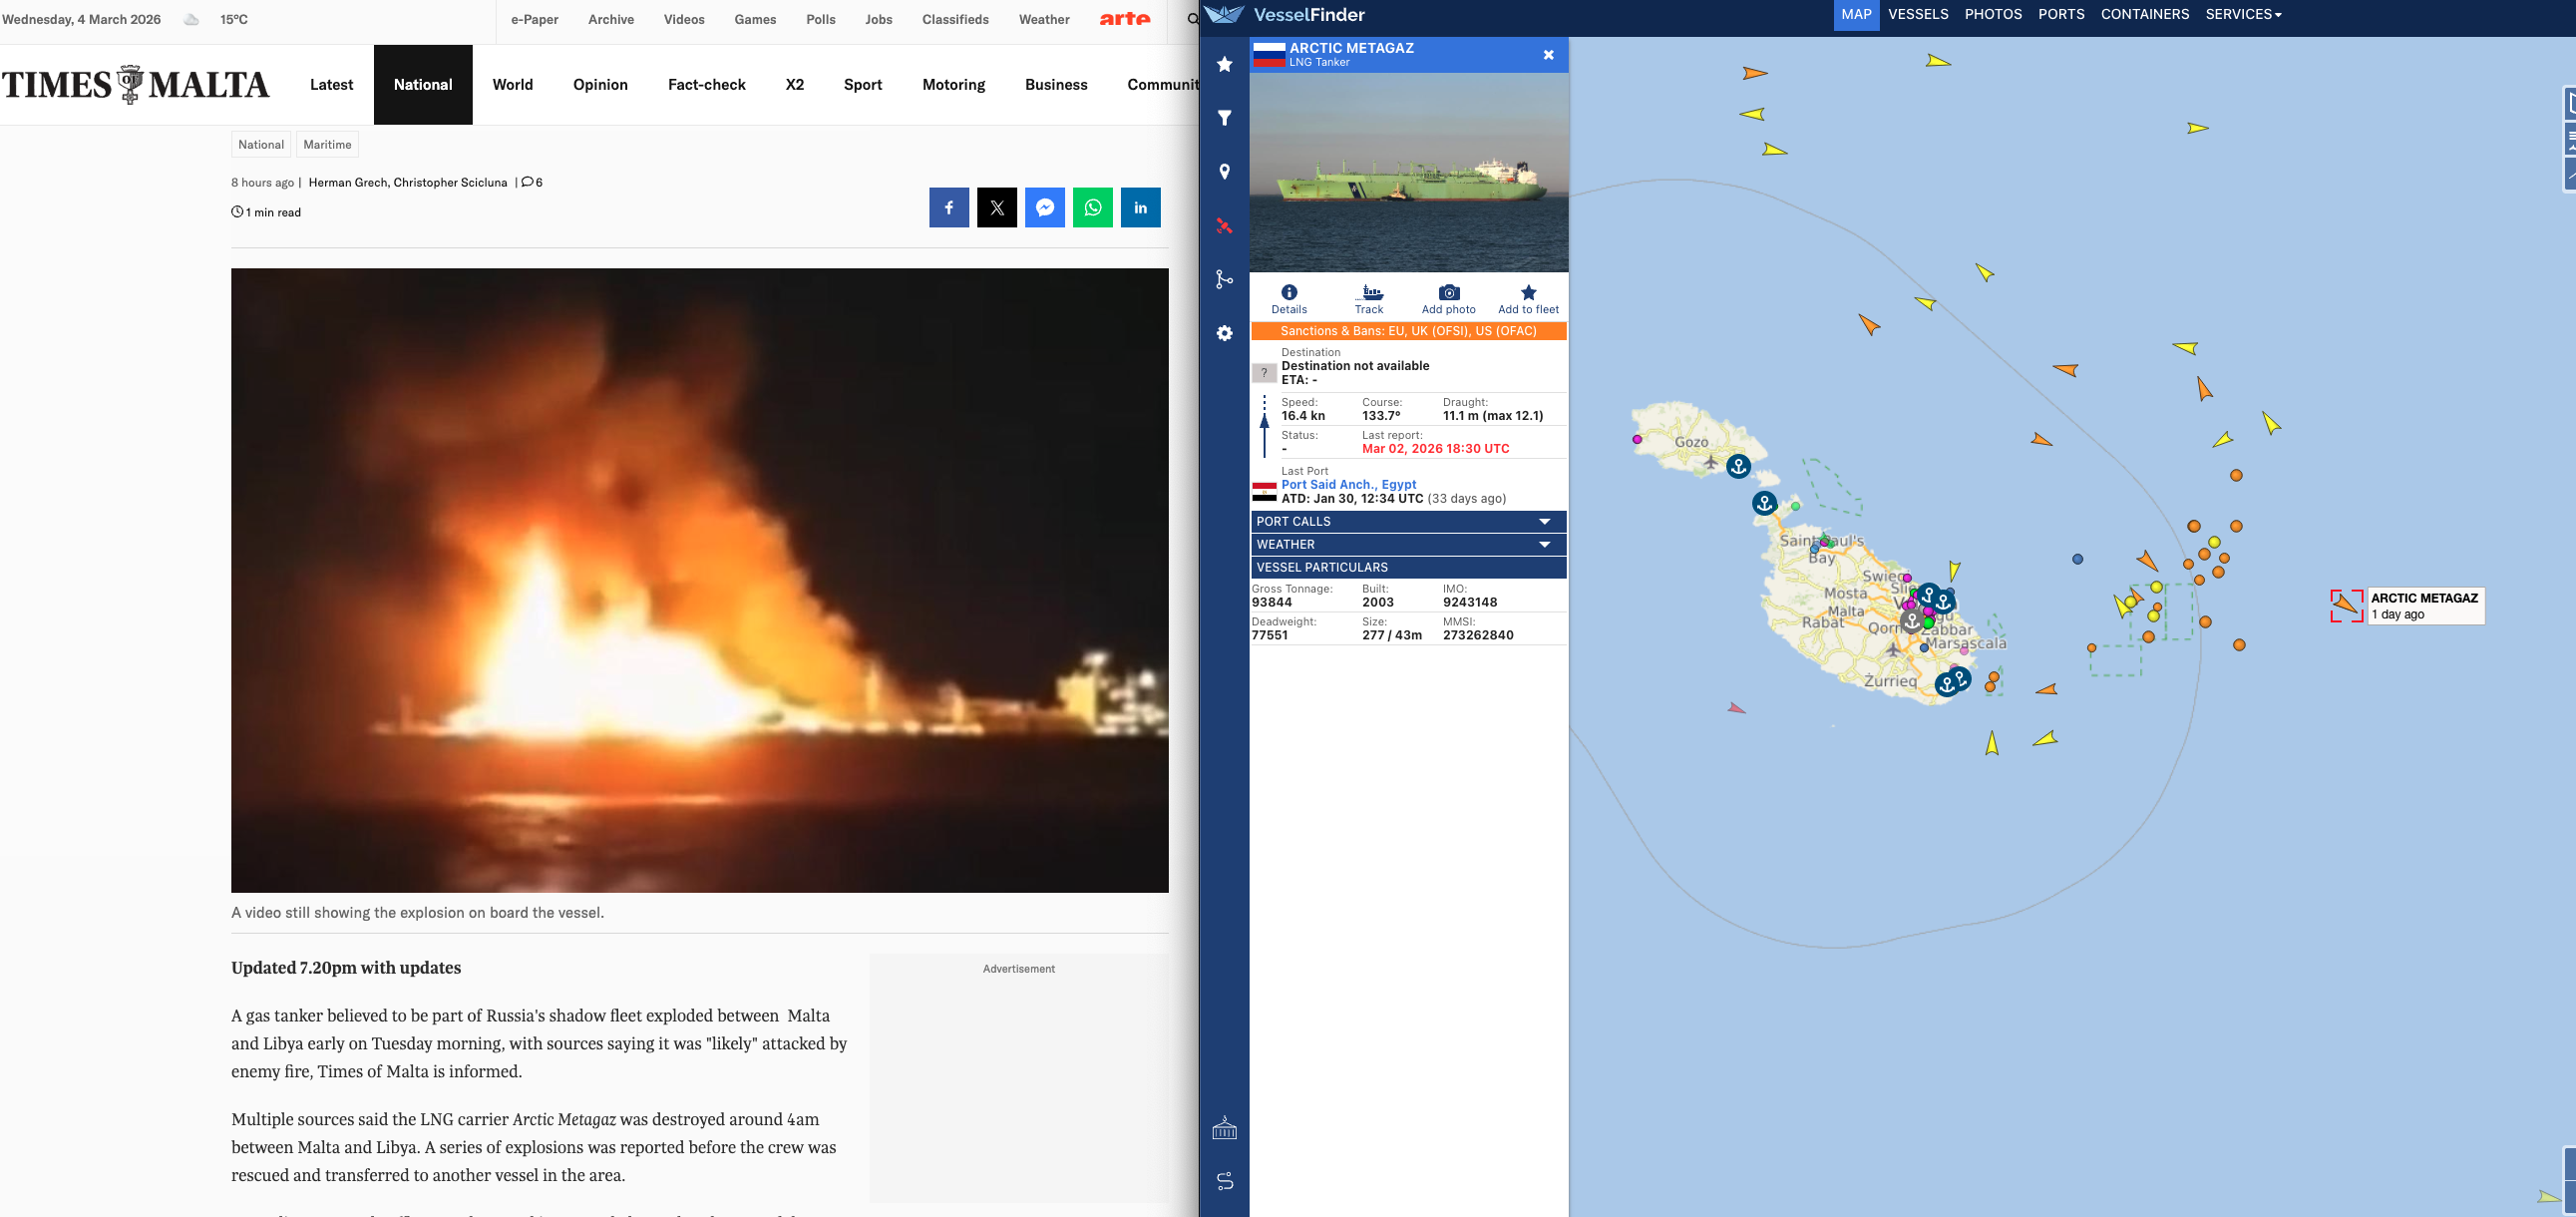This screenshot has width=2576, height=1217.
Task: Expand the WEATHER section
Action: 1408,544
